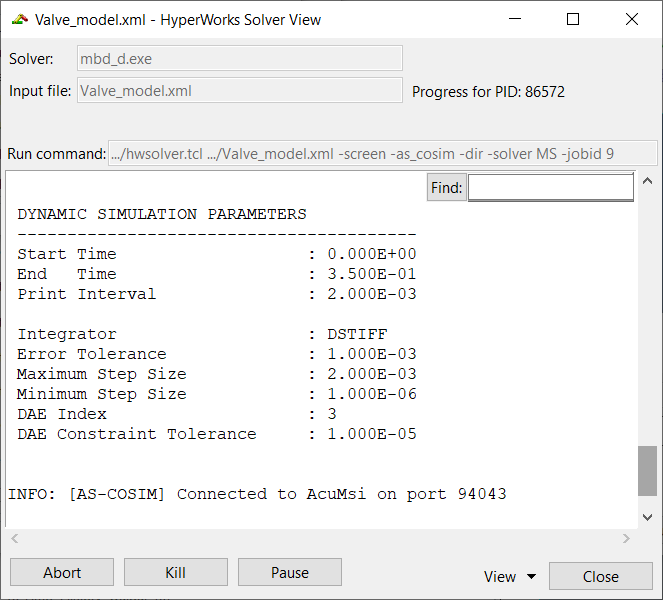Click the Input file field with Valve_model.xml
Viewport: 663px width, 600px height.
click(240, 91)
